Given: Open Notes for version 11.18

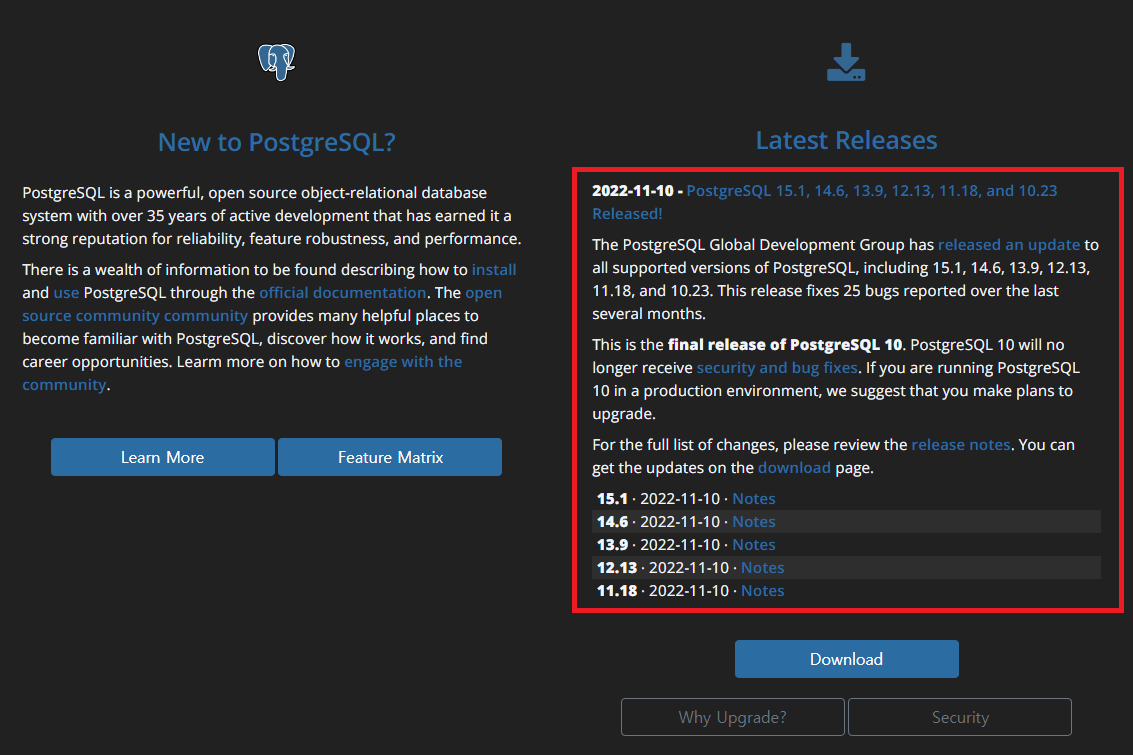Looking at the screenshot, I should click(762, 591).
